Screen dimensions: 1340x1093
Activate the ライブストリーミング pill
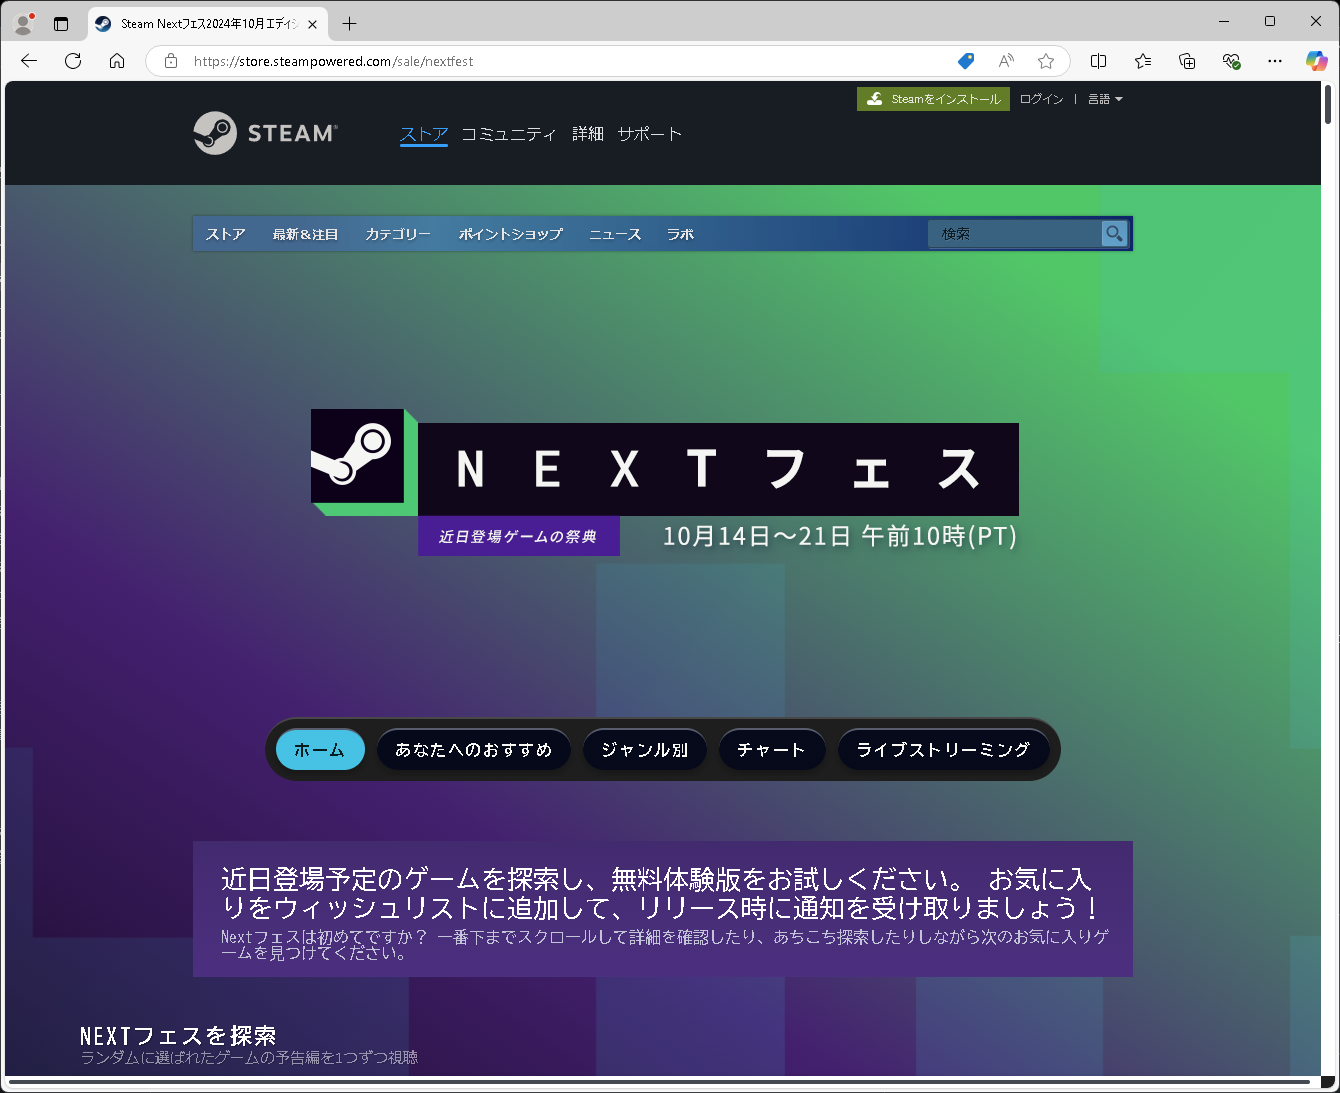[x=944, y=749]
